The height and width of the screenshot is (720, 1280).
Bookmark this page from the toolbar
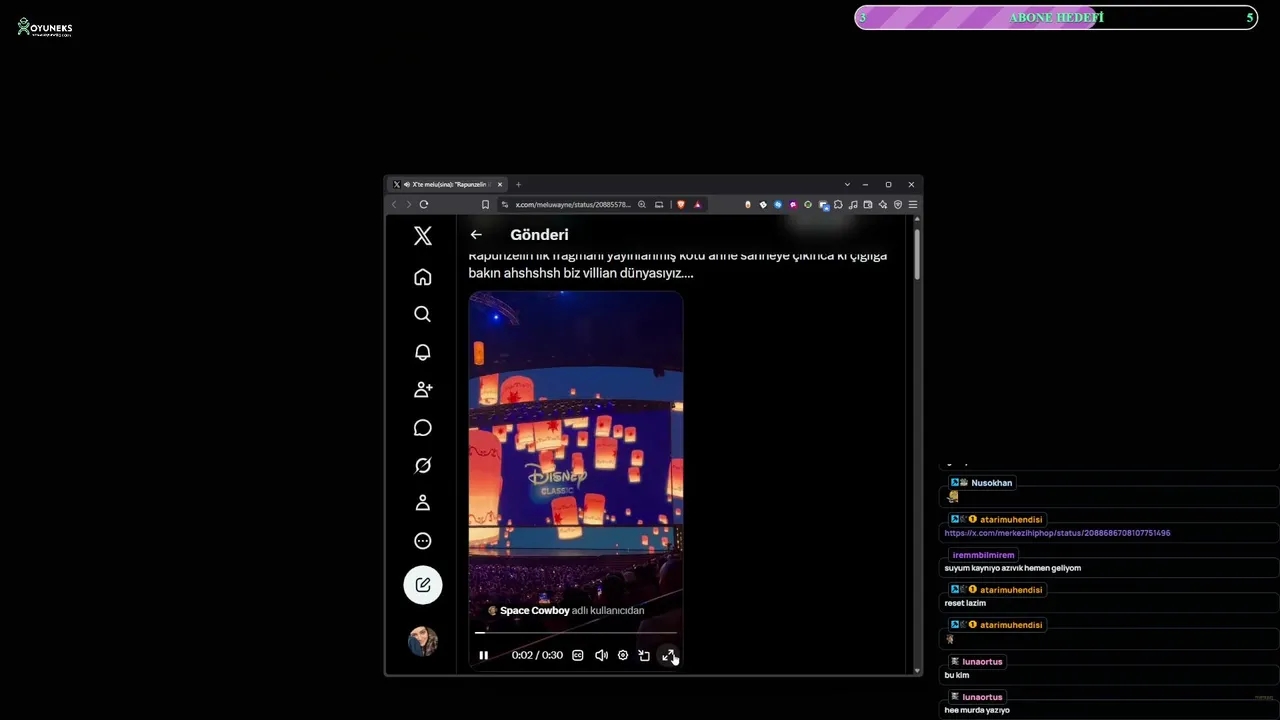coord(485,205)
